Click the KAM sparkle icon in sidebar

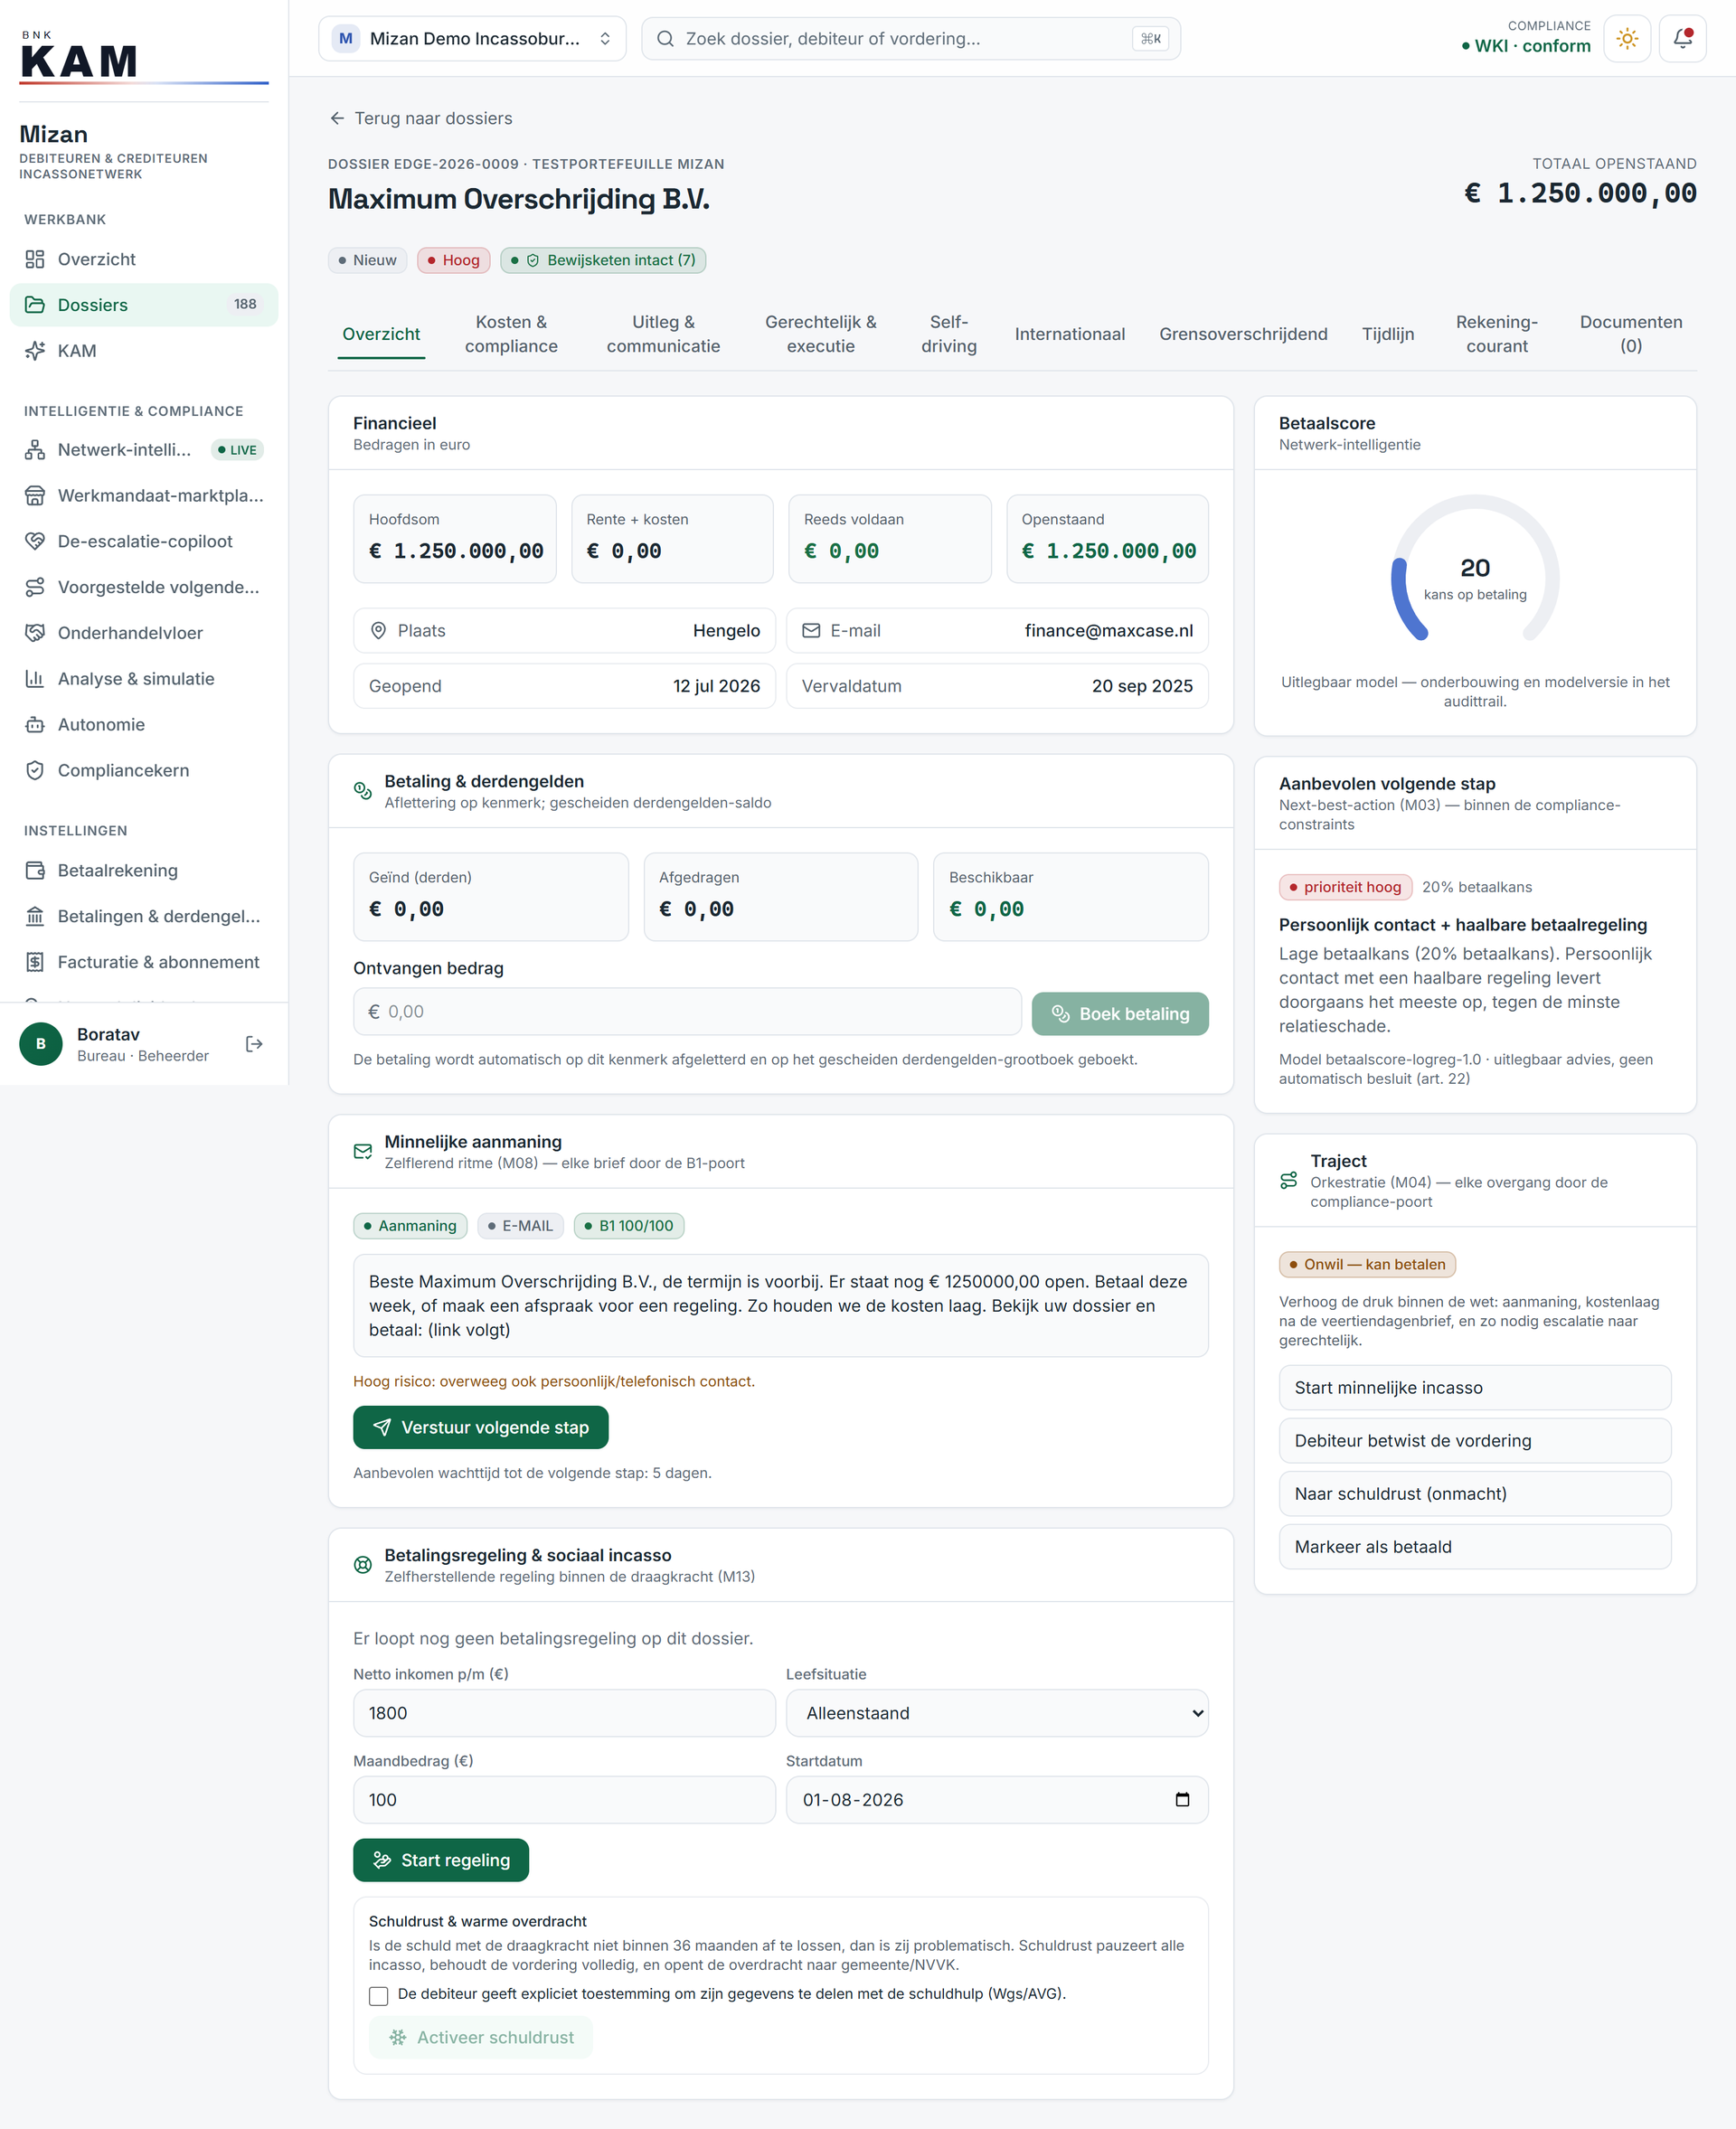tap(35, 351)
